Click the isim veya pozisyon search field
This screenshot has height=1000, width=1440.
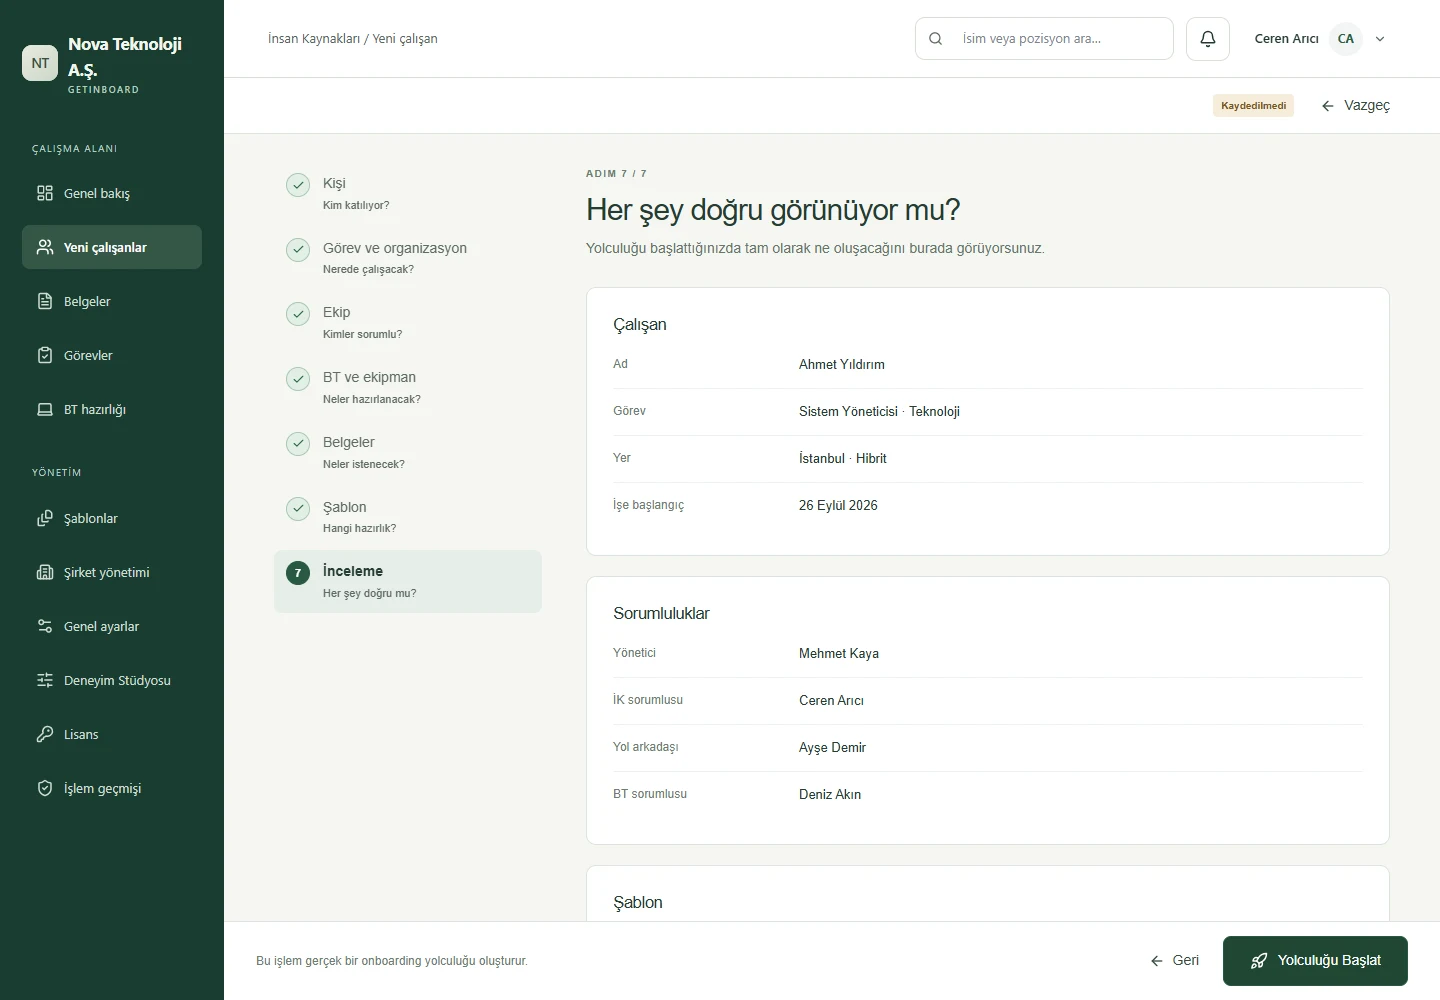tap(1044, 39)
